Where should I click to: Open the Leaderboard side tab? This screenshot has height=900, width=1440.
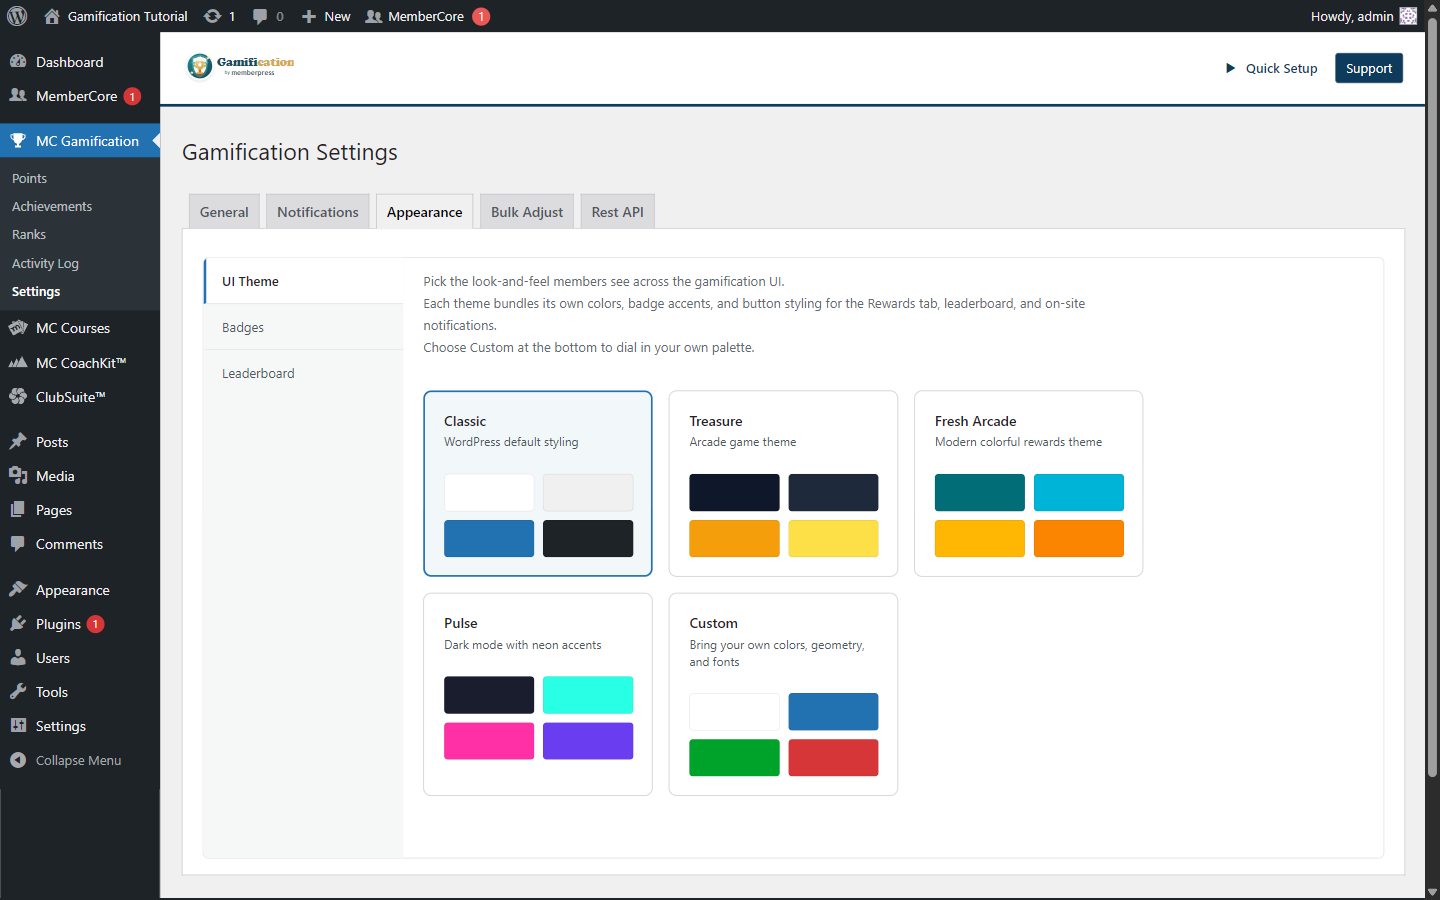pos(304,373)
